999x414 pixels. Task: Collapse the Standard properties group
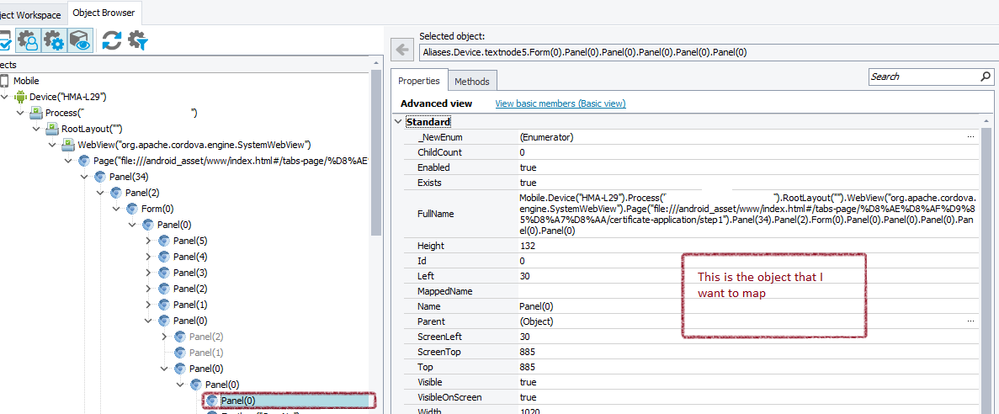(x=398, y=121)
